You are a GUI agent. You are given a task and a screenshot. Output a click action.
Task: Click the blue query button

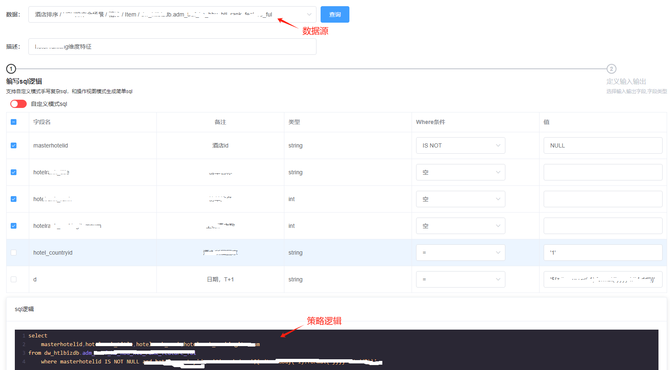[335, 14]
